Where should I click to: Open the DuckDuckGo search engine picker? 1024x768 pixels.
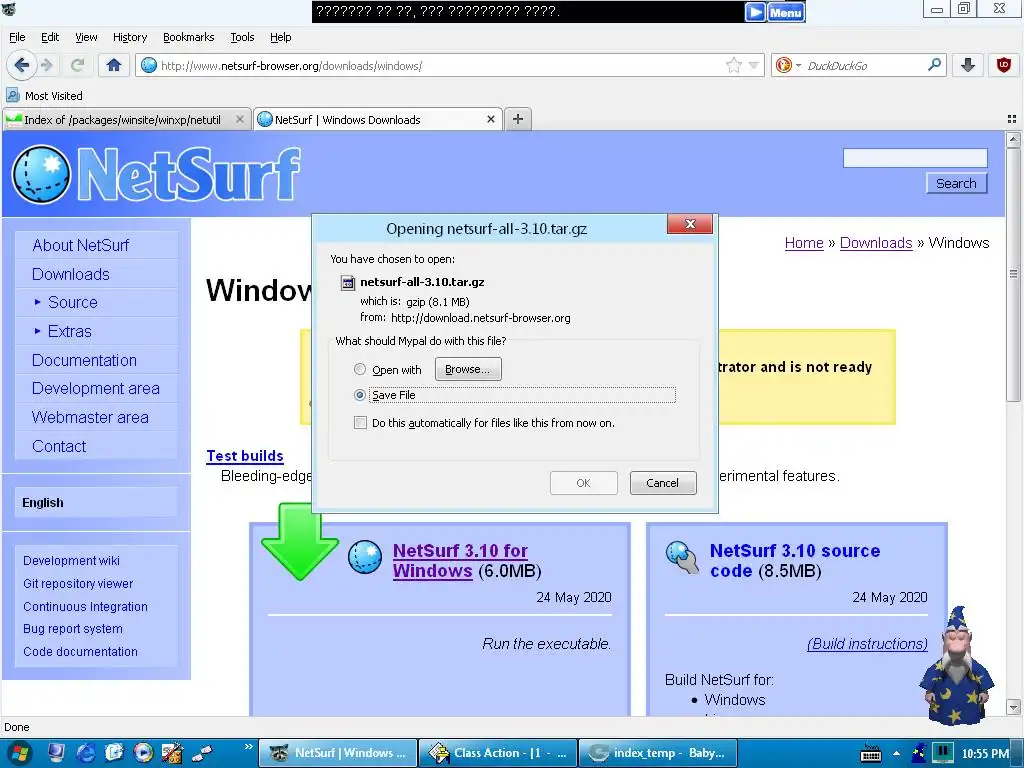click(787, 65)
